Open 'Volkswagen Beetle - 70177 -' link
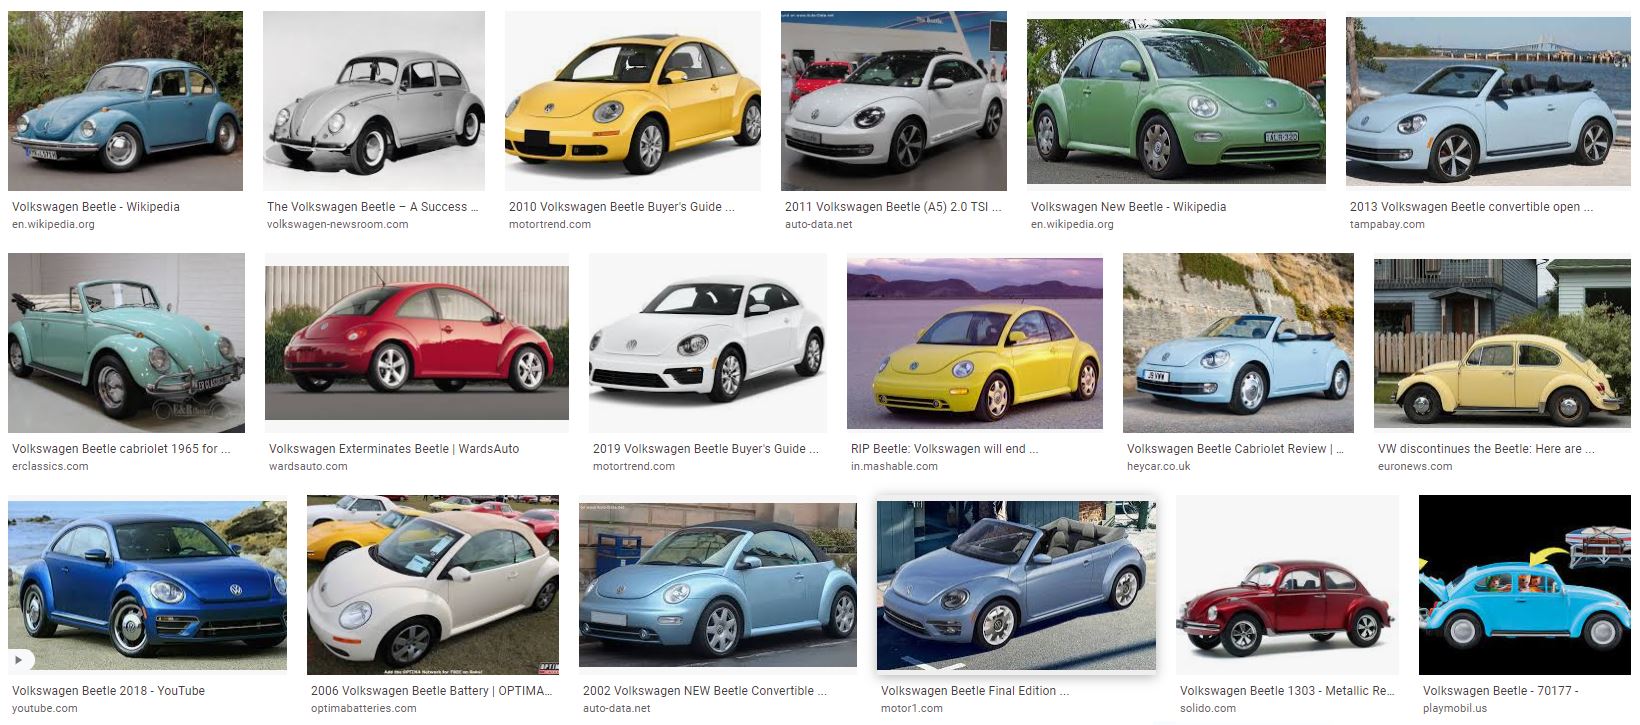Viewport: 1640px width, 725px height. pos(1500,691)
